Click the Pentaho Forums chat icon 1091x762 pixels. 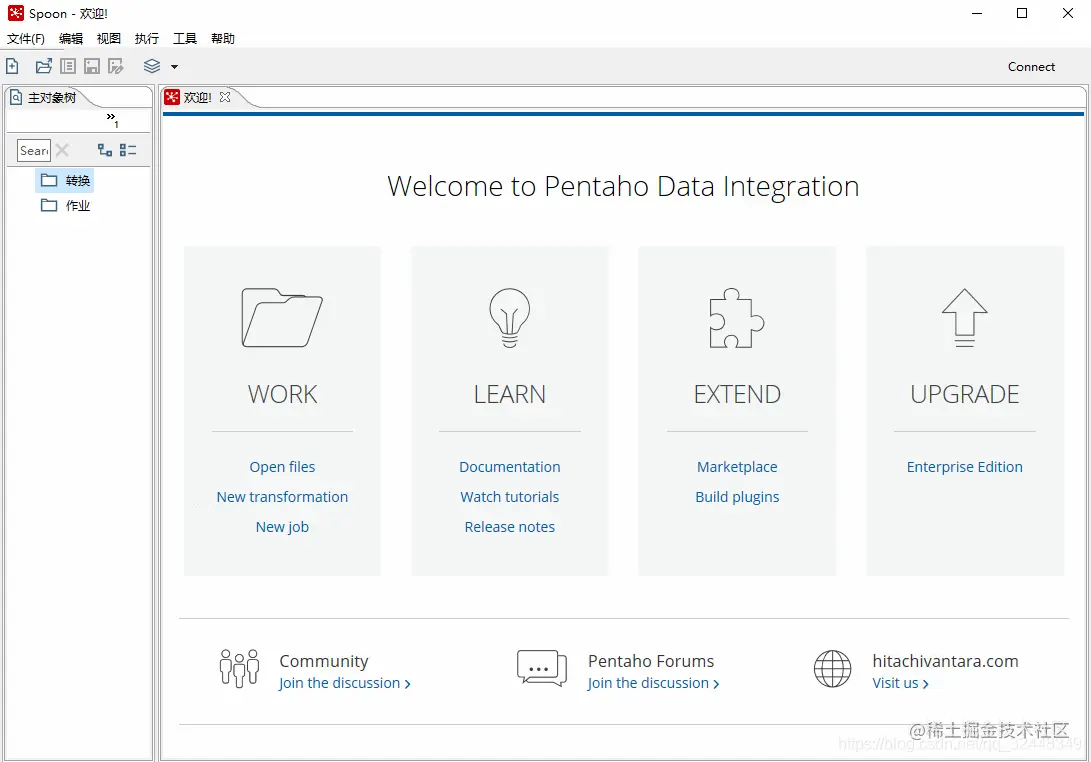[x=542, y=668]
